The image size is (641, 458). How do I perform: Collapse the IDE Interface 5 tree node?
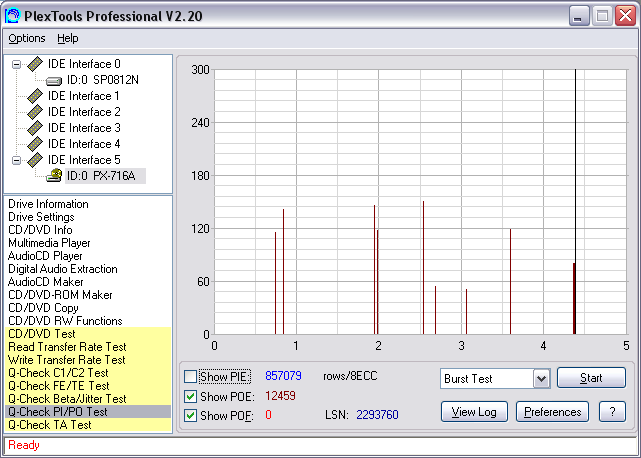pyautogui.click(x=16, y=160)
